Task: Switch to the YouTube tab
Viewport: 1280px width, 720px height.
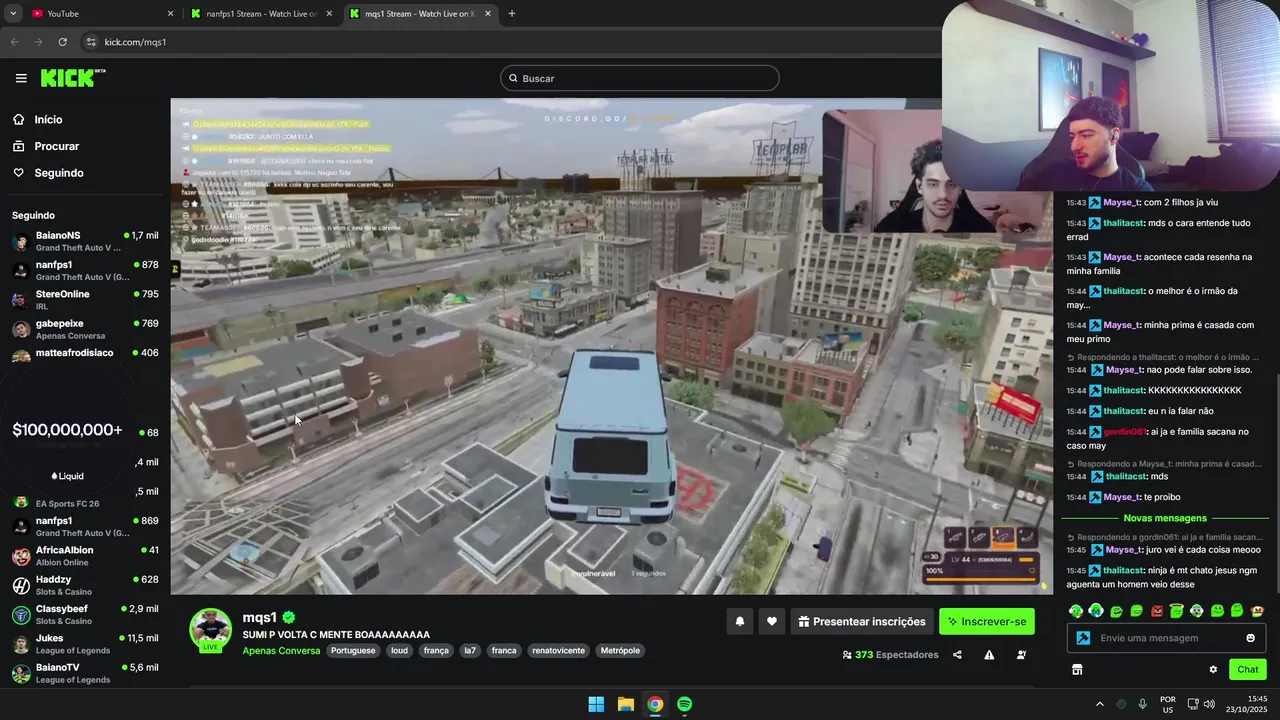Action: 100,14
